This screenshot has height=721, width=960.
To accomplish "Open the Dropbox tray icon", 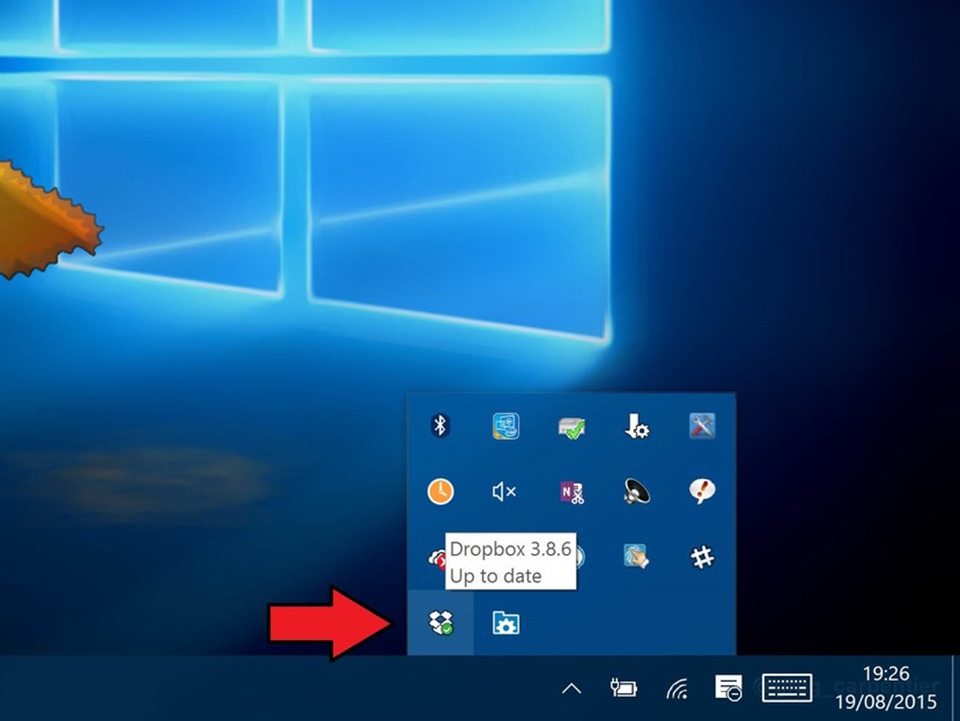I will pos(440,624).
